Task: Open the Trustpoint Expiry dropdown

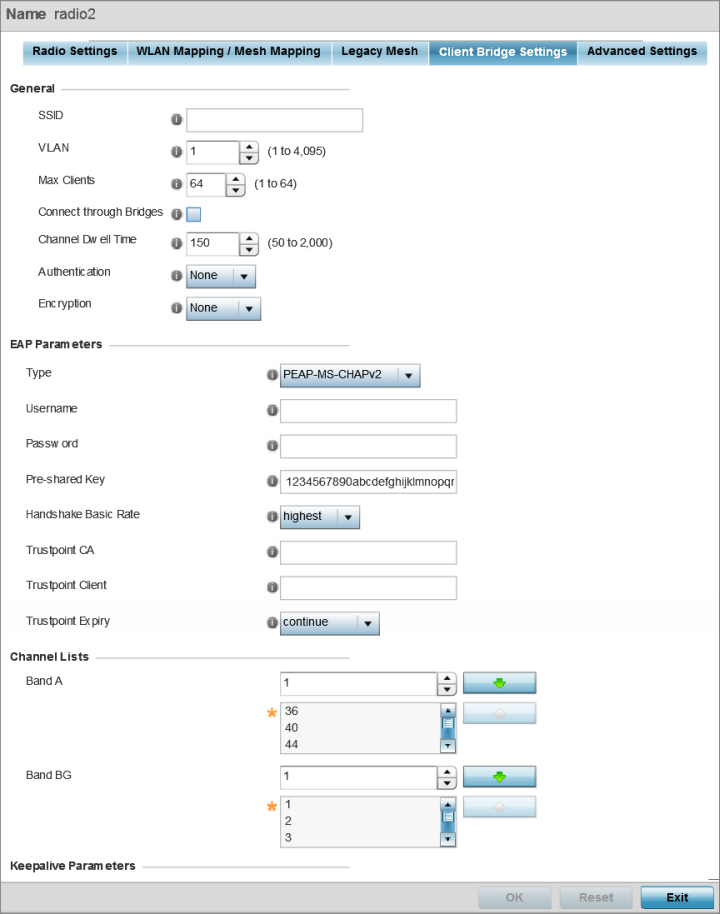Action: 330,623
